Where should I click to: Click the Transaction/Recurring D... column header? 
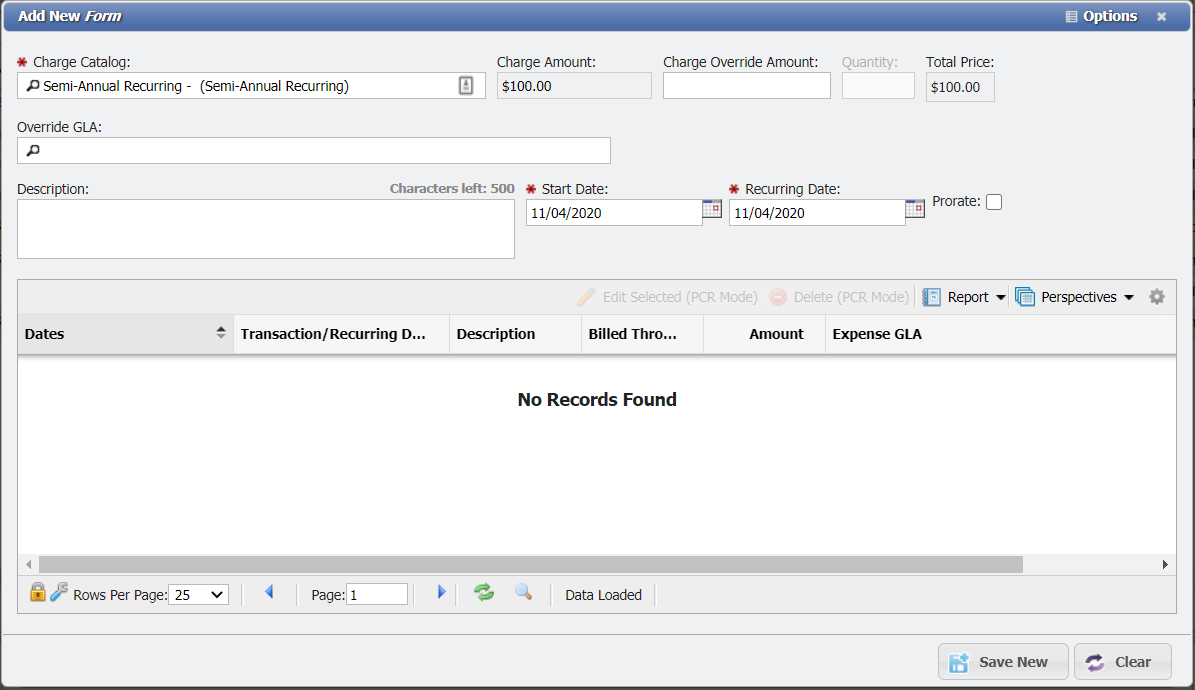click(341, 334)
